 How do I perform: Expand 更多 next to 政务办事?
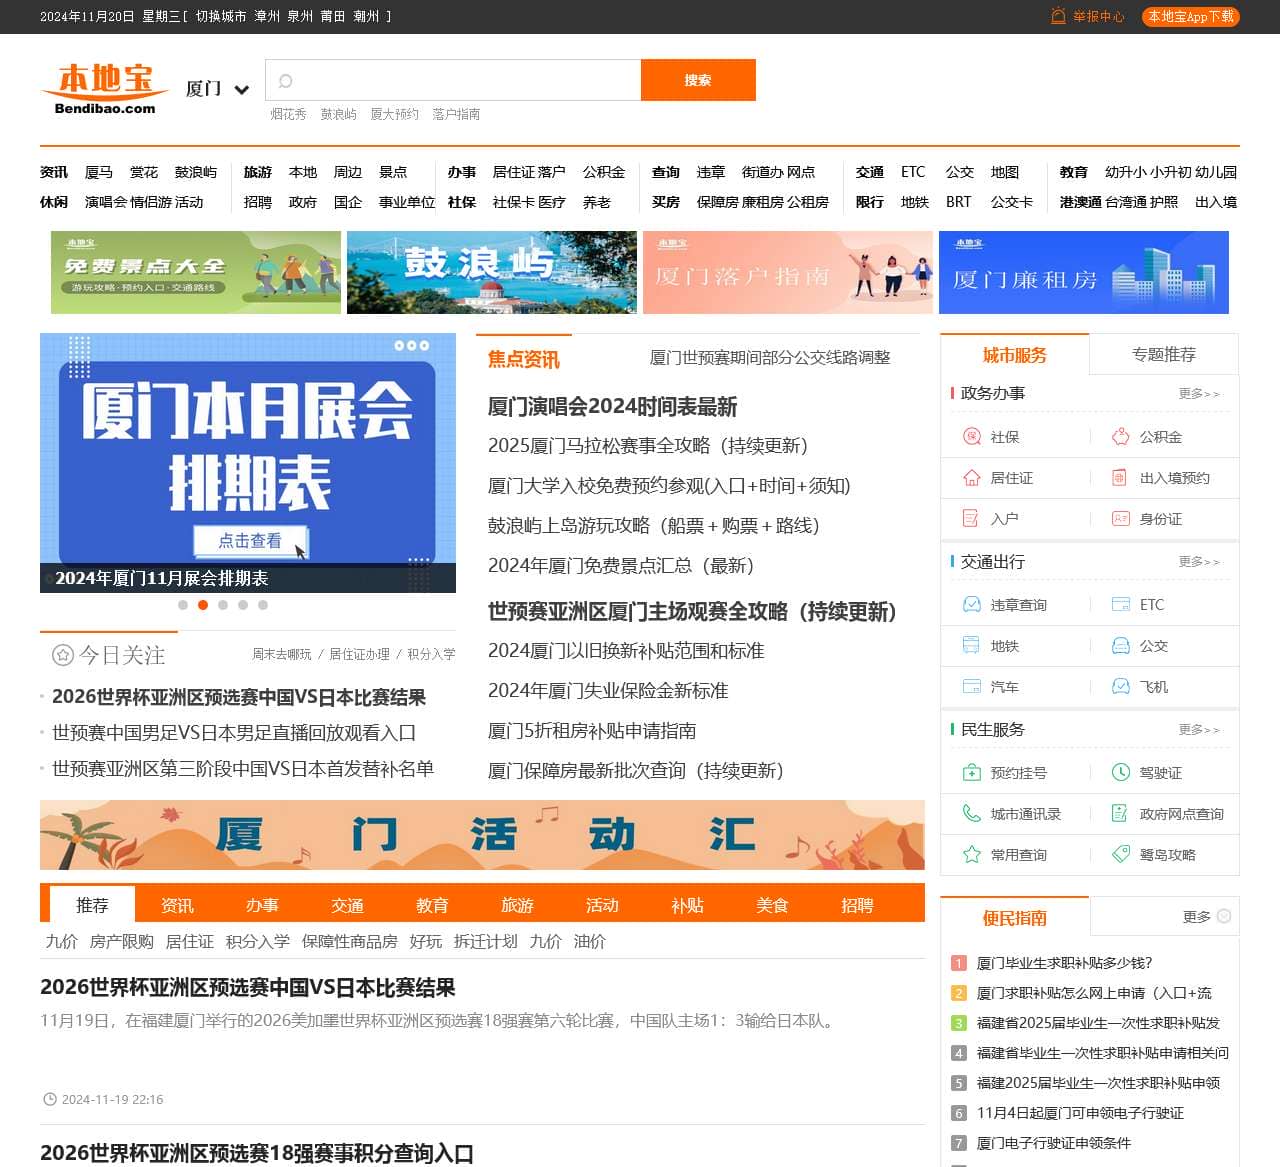1198,394
